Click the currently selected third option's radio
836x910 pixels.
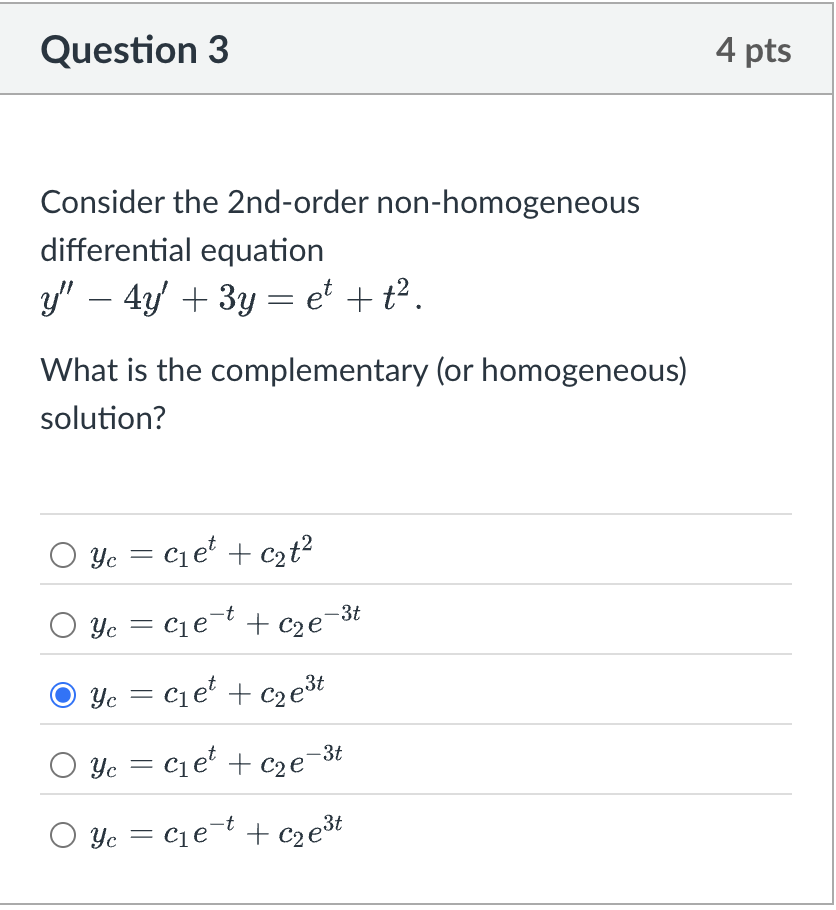tap(62, 693)
